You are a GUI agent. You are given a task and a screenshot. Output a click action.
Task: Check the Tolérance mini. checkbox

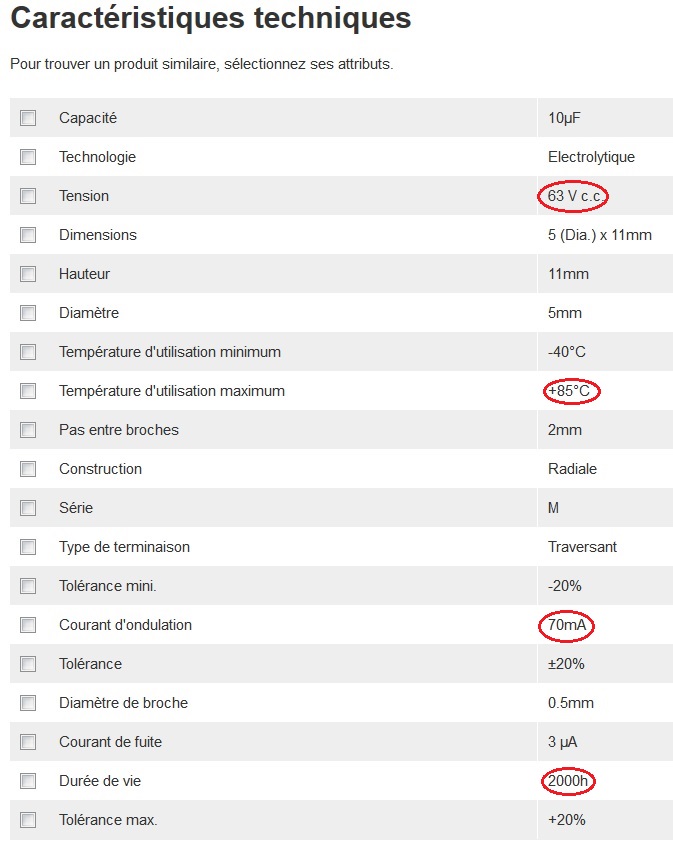tap(28, 586)
